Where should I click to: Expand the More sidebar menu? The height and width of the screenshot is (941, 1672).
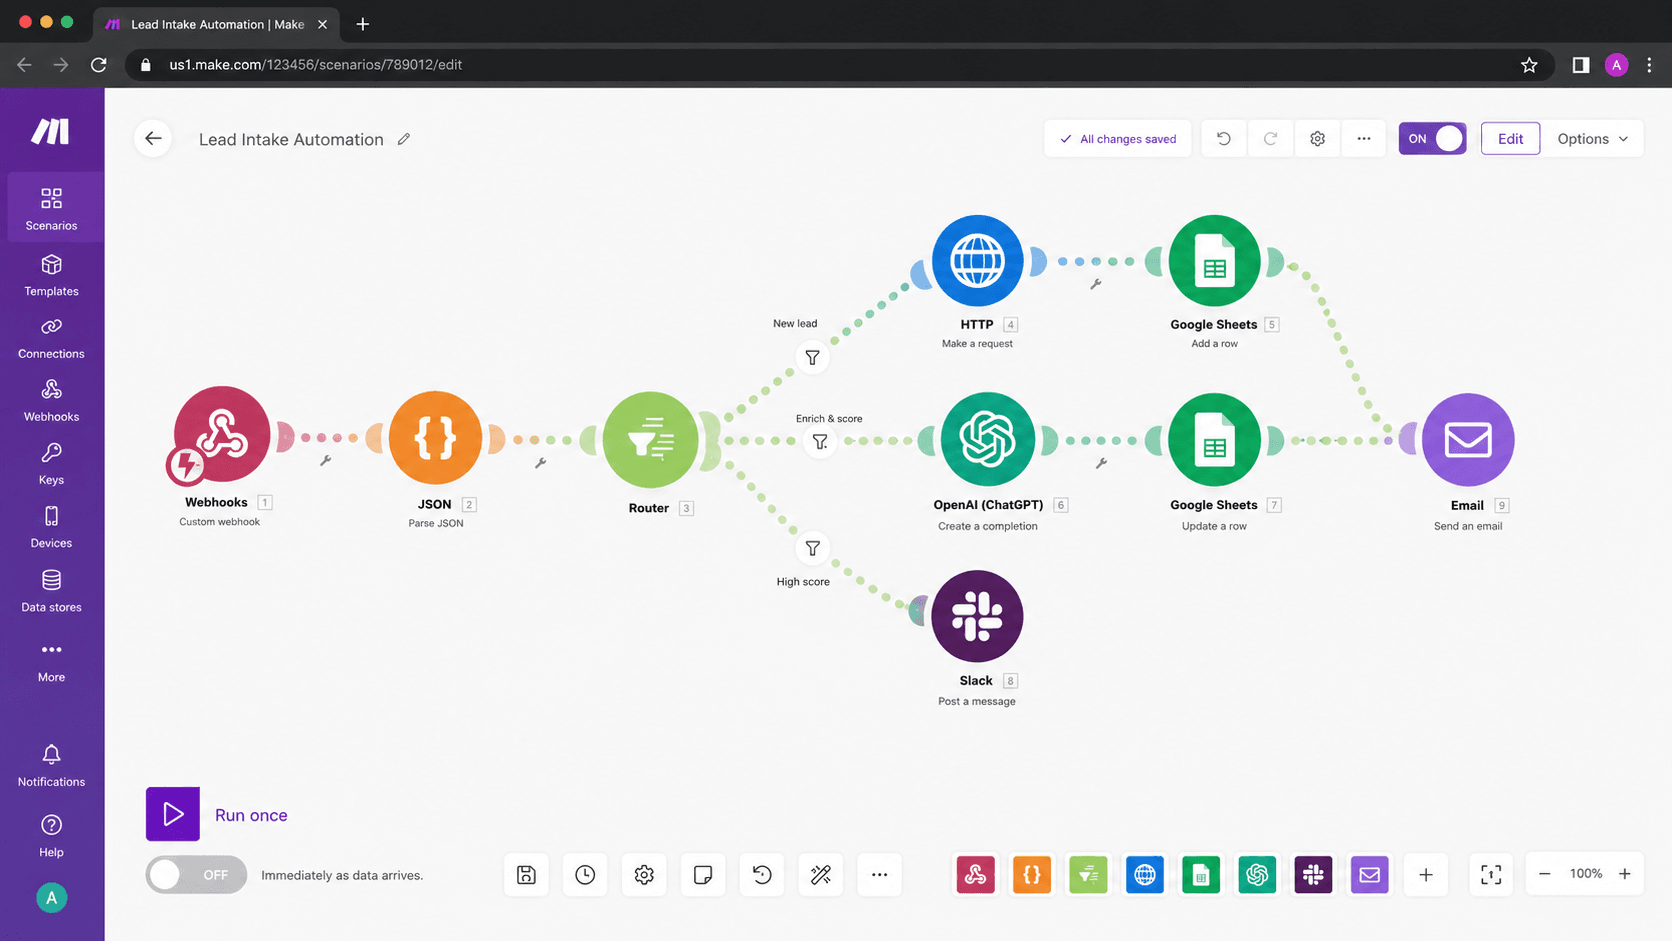[52, 661]
